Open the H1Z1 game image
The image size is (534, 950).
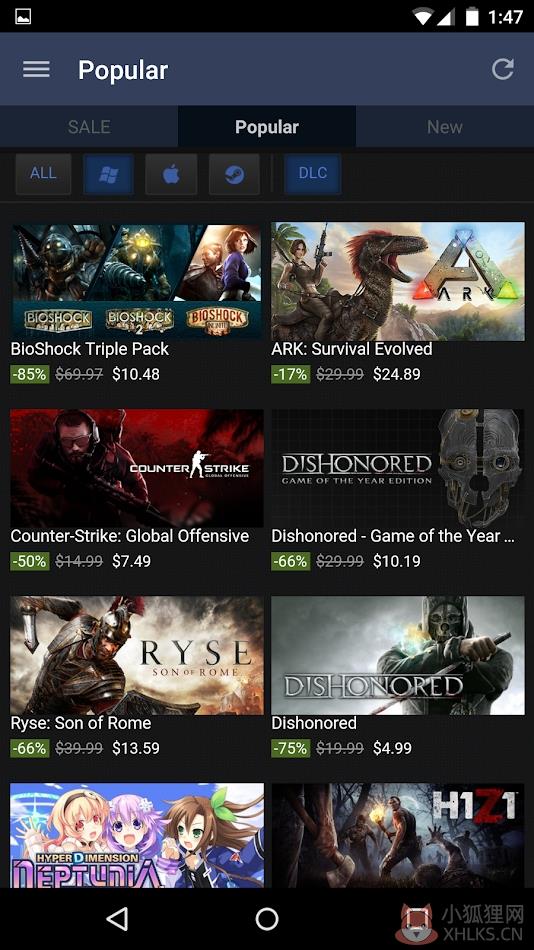pos(398,835)
